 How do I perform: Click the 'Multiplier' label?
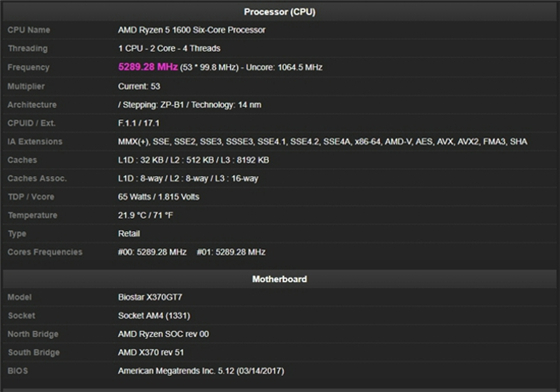click(x=26, y=86)
